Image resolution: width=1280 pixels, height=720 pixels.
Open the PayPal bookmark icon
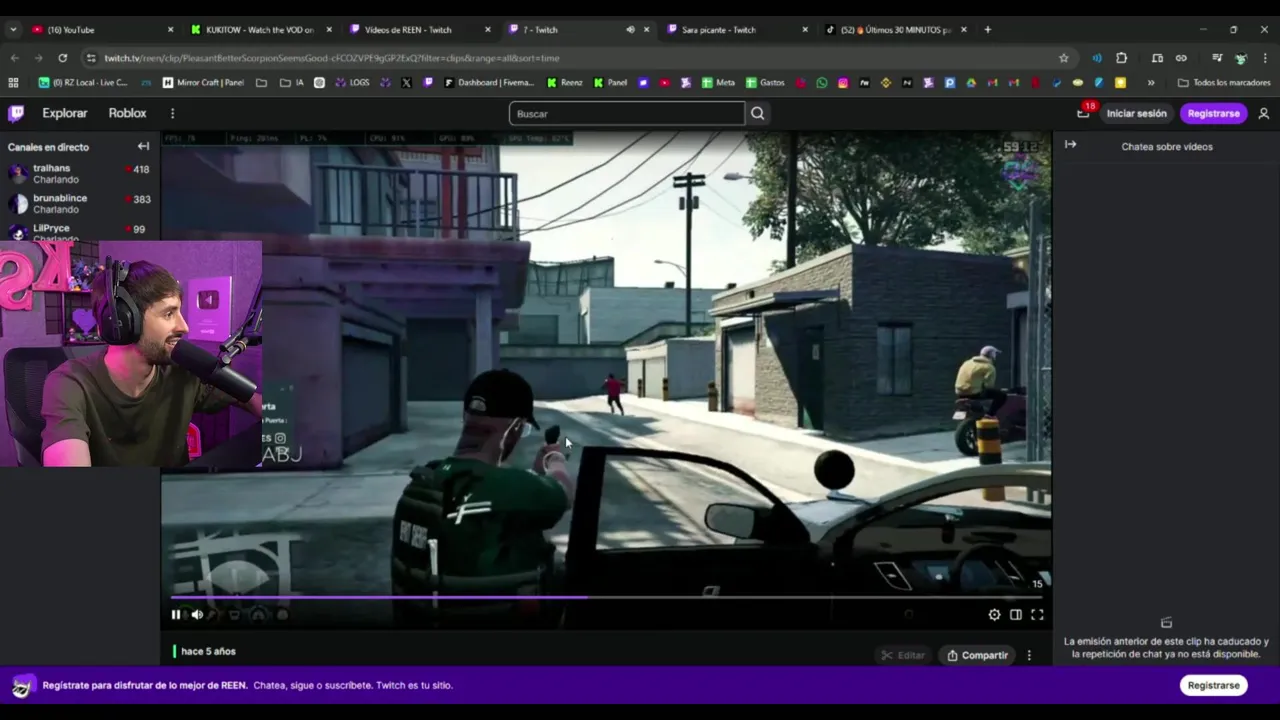(1057, 83)
